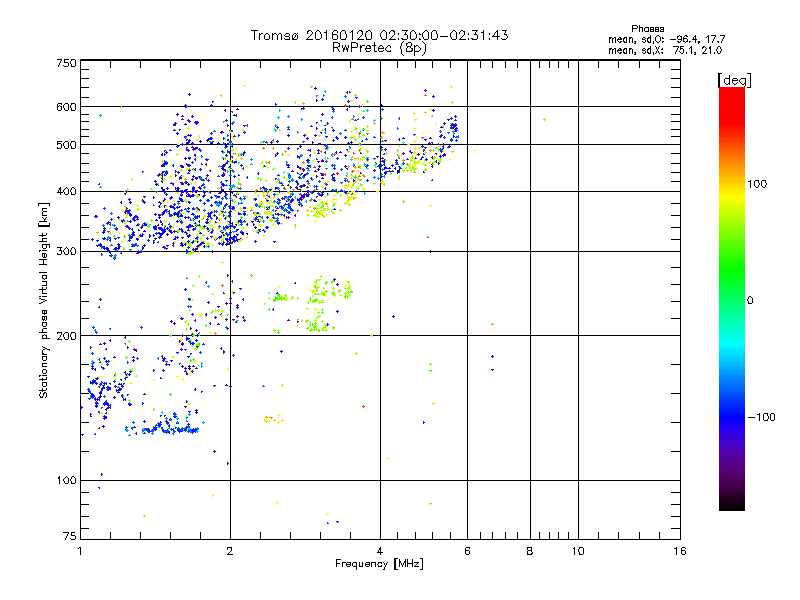Image resolution: width=800 pixels, height=600 pixels.
Task: Click the colorbar tick label '-100'
Action: click(761, 417)
